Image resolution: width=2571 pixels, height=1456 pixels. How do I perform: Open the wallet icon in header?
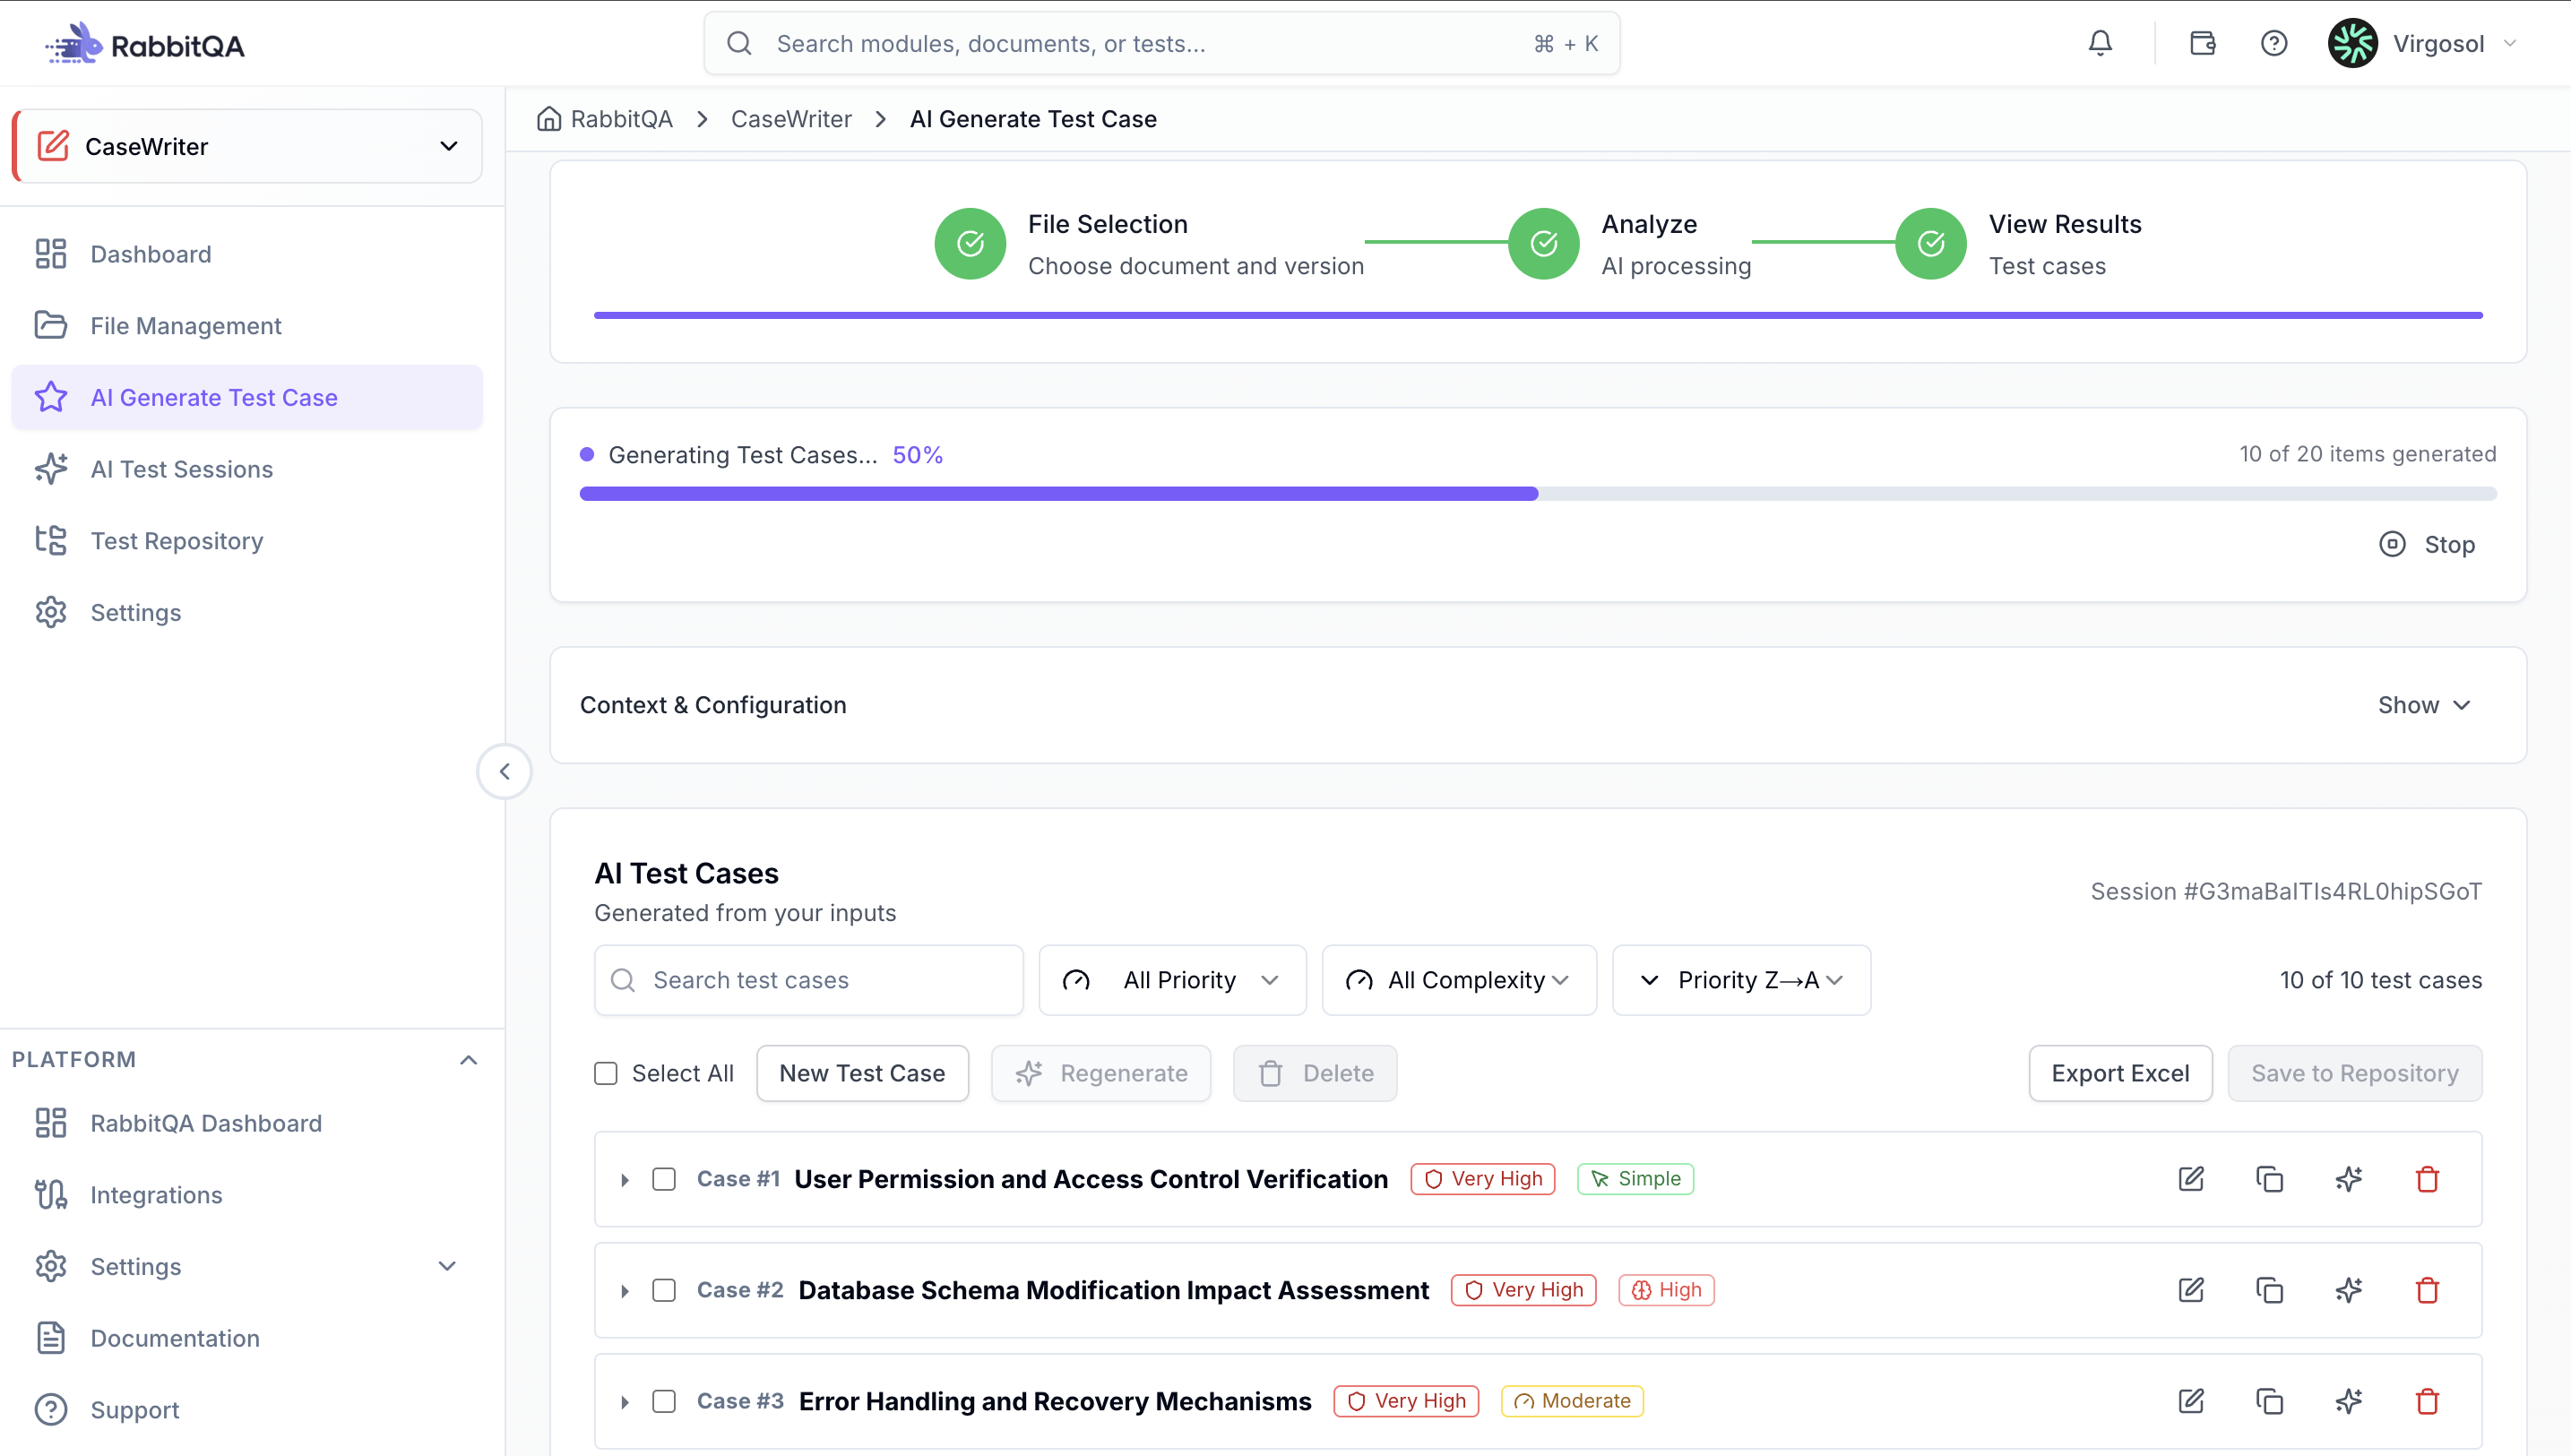tap(2202, 43)
